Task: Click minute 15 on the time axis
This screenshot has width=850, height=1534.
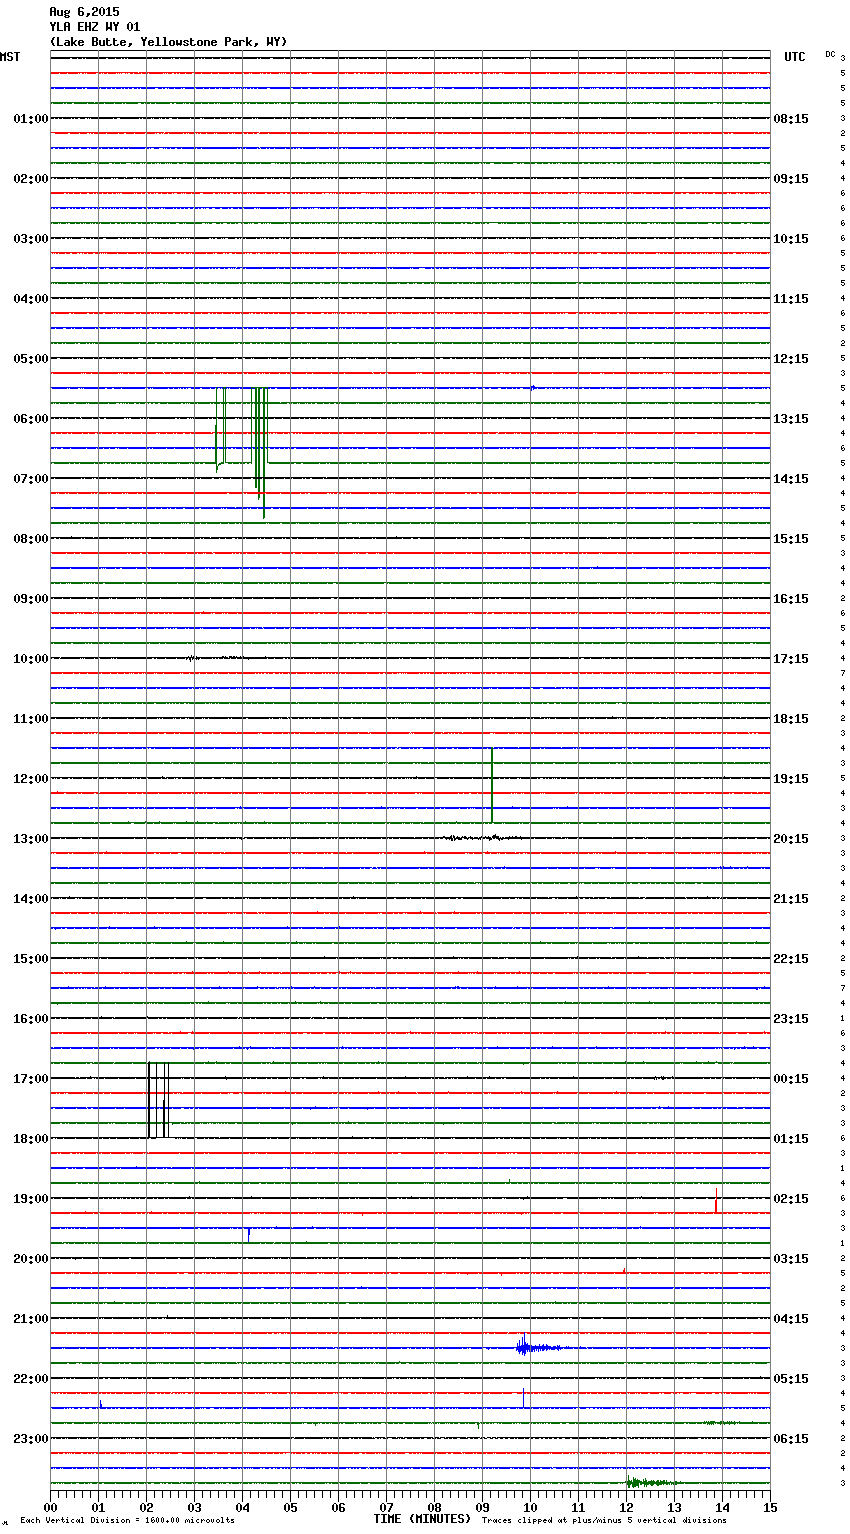Action: 770,1507
